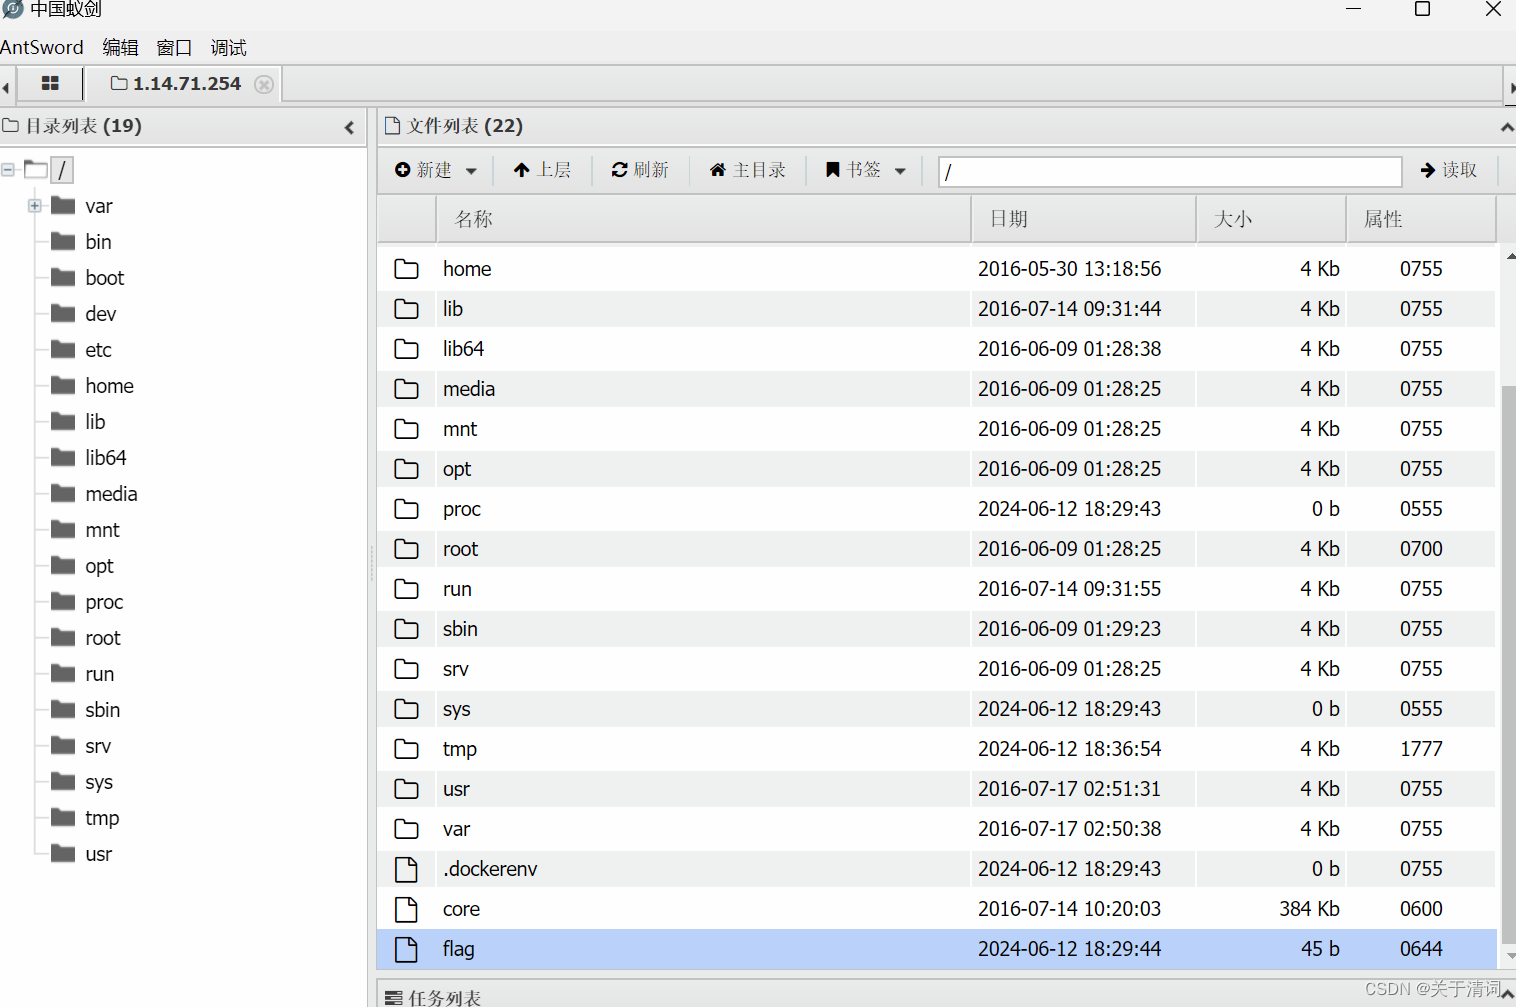
Task: Open the 新建 dropdown
Action: [x=436, y=170]
